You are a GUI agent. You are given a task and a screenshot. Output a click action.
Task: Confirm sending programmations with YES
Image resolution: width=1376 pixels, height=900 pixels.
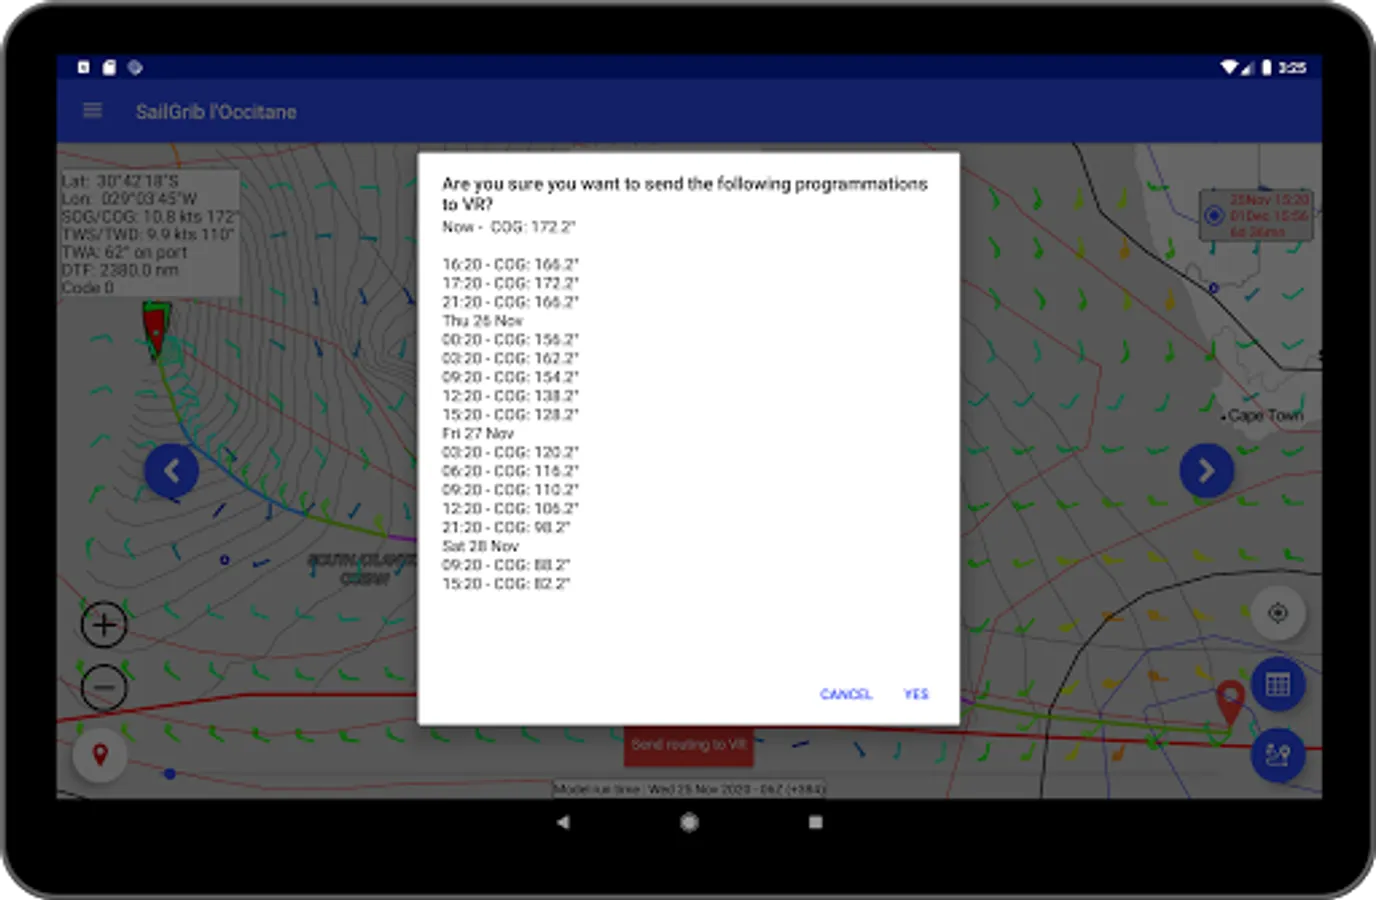click(916, 694)
